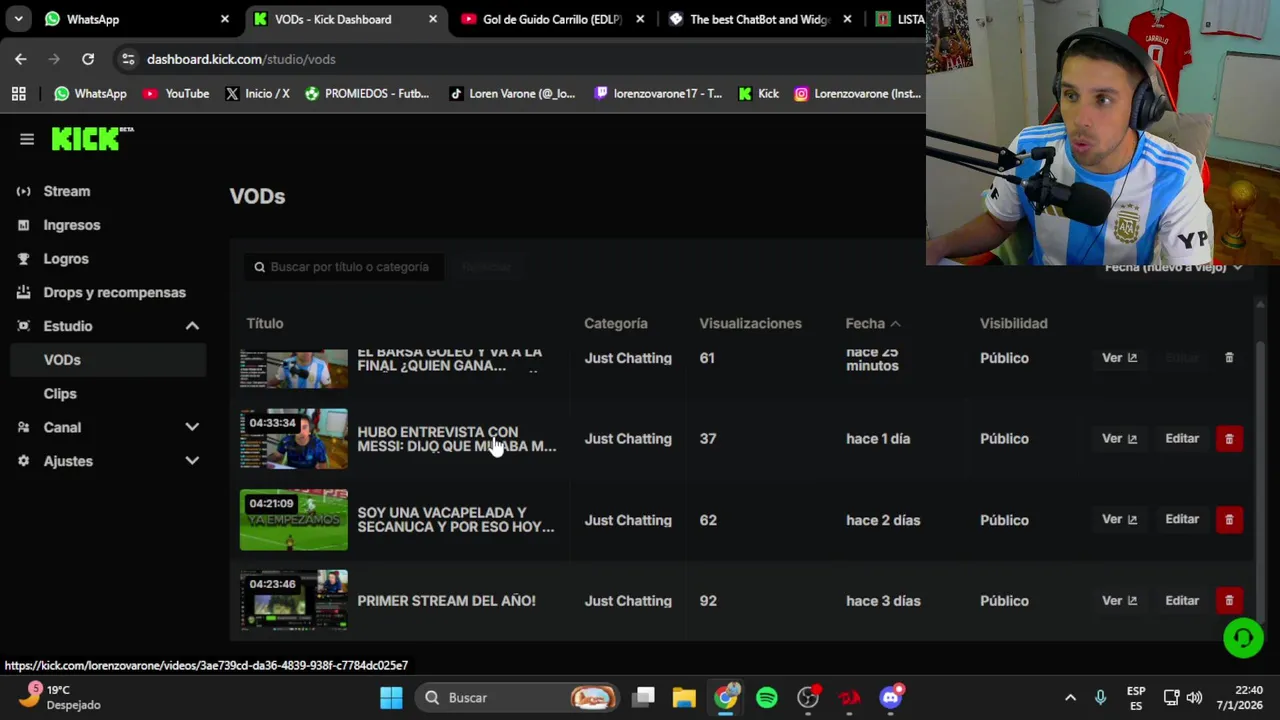
Task: Open the Kick sidebar hamburger menu
Action: [27, 139]
